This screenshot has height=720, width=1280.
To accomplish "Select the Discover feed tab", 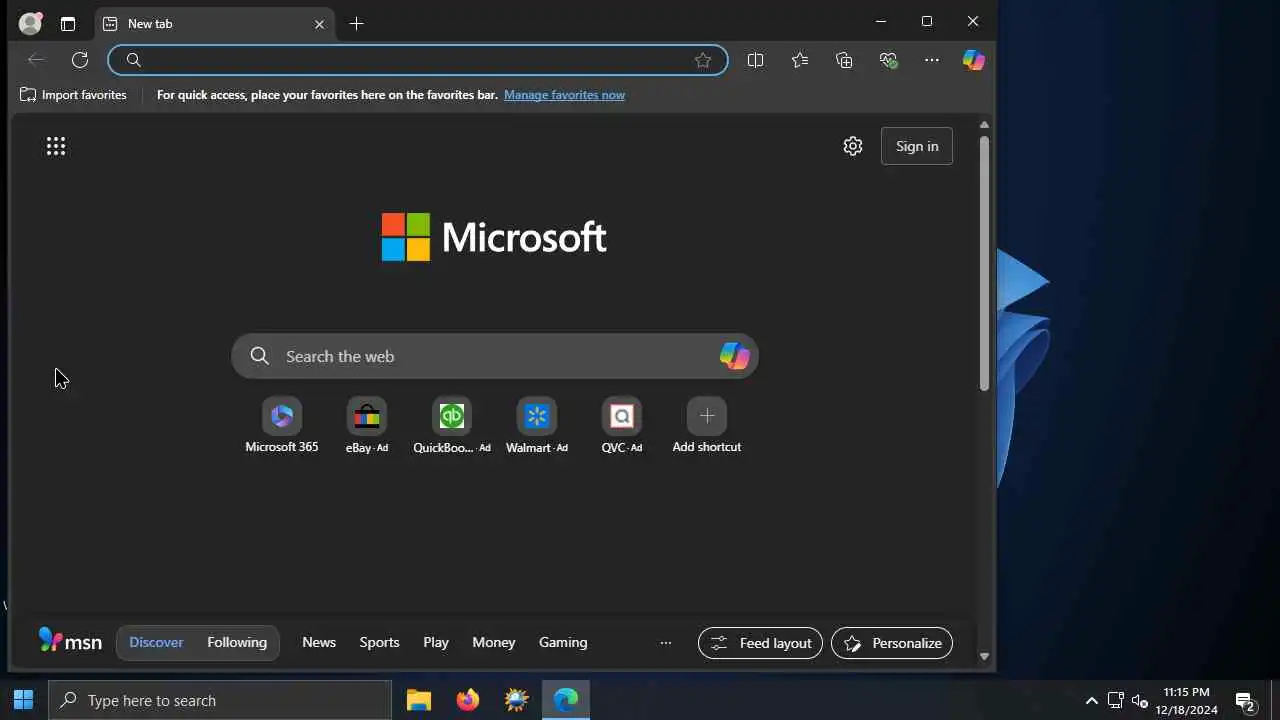I will coord(156,642).
